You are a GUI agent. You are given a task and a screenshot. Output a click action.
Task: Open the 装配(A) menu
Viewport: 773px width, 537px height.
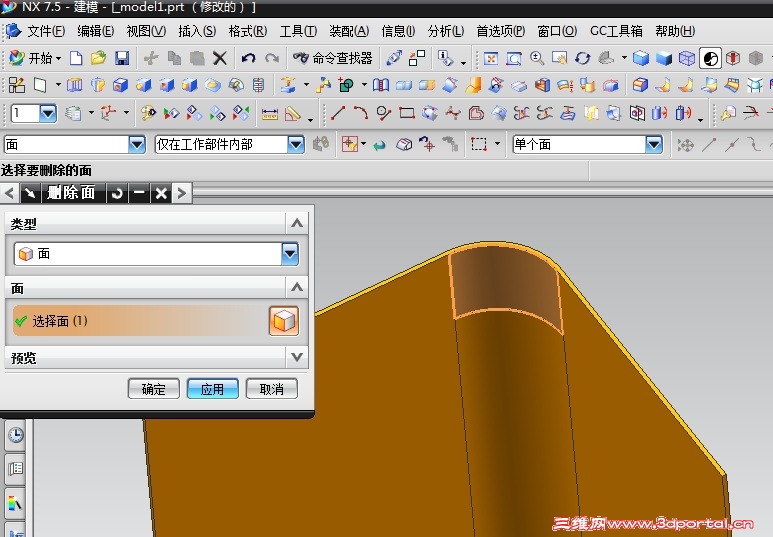tap(349, 31)
